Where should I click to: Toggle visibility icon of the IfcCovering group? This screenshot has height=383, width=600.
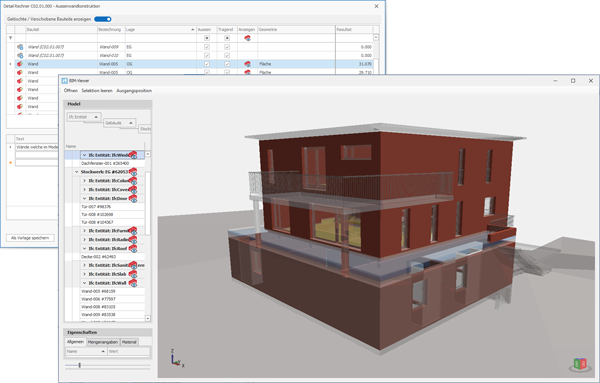click(133, 189)
